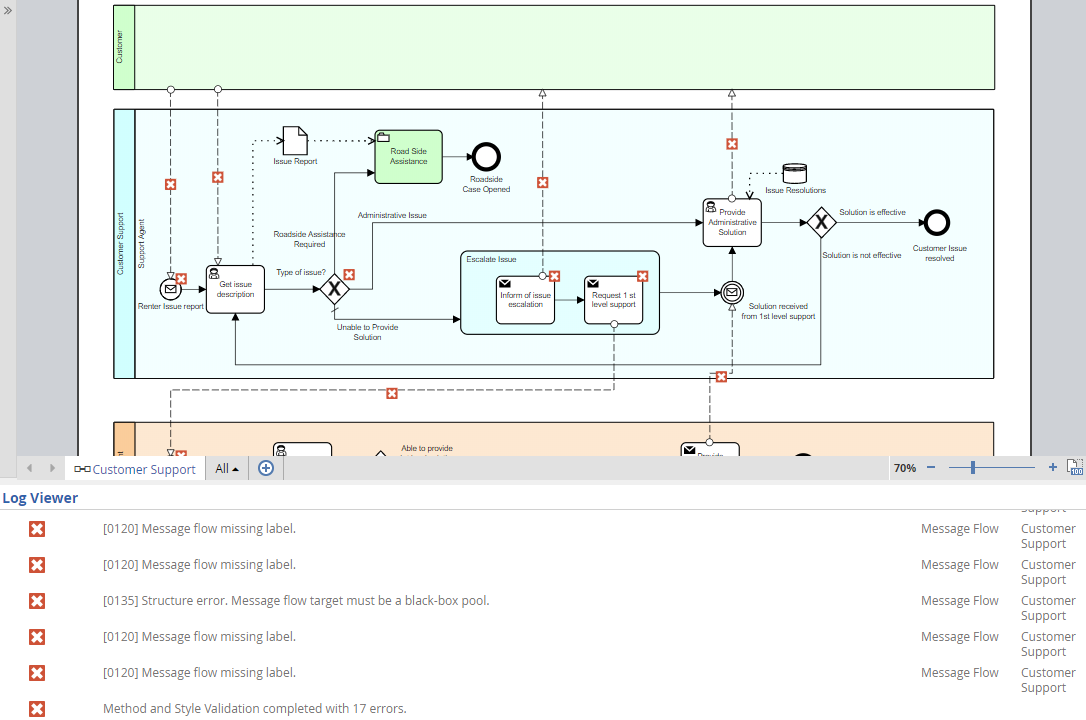Click the zoom level slider
The height and width of the screenshot is (720, 1086).
click(x=973, y=467)
